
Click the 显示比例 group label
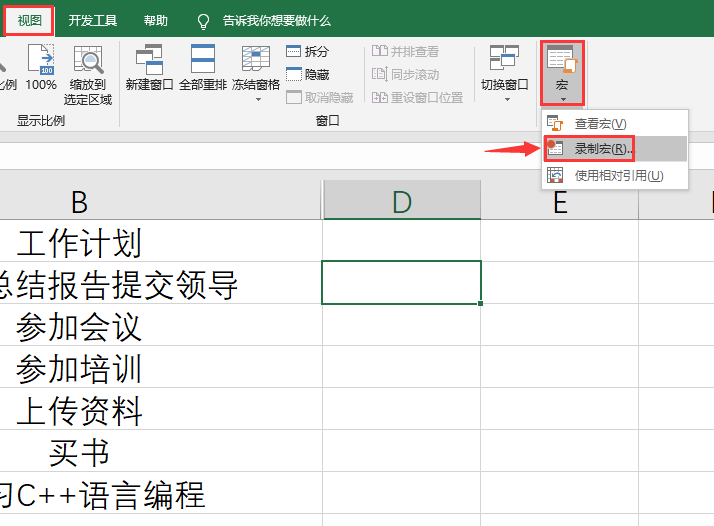[x=41, y=121]
